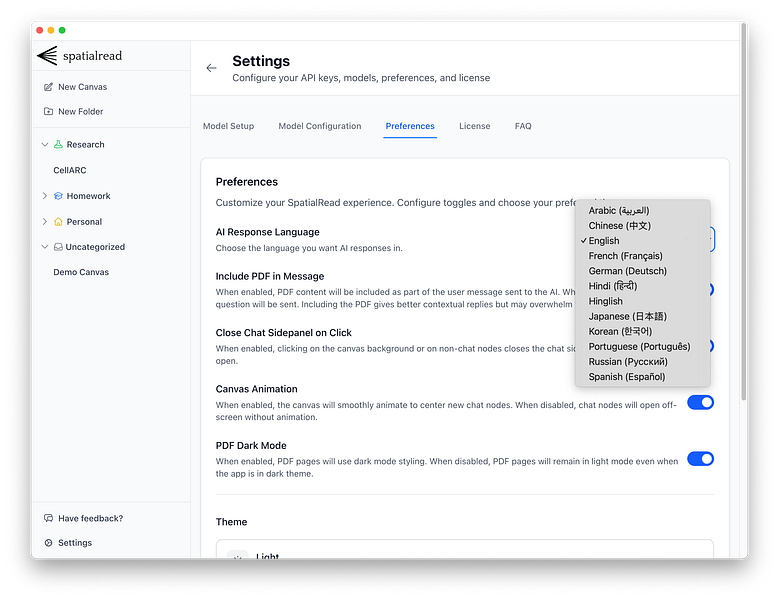Choose Japanese (日本語) from the list
The image size is (779, 600).
(642, 316)
